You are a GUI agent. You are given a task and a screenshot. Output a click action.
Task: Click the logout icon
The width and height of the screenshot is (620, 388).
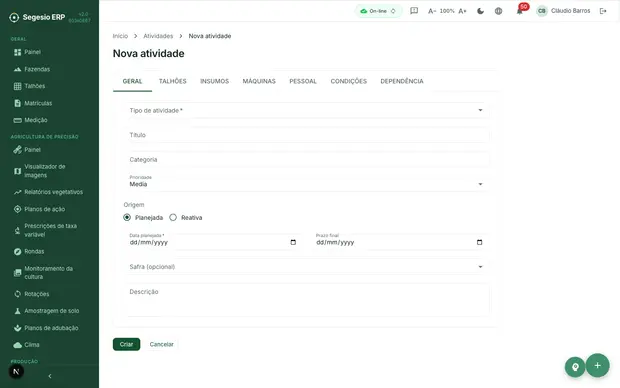603,11
